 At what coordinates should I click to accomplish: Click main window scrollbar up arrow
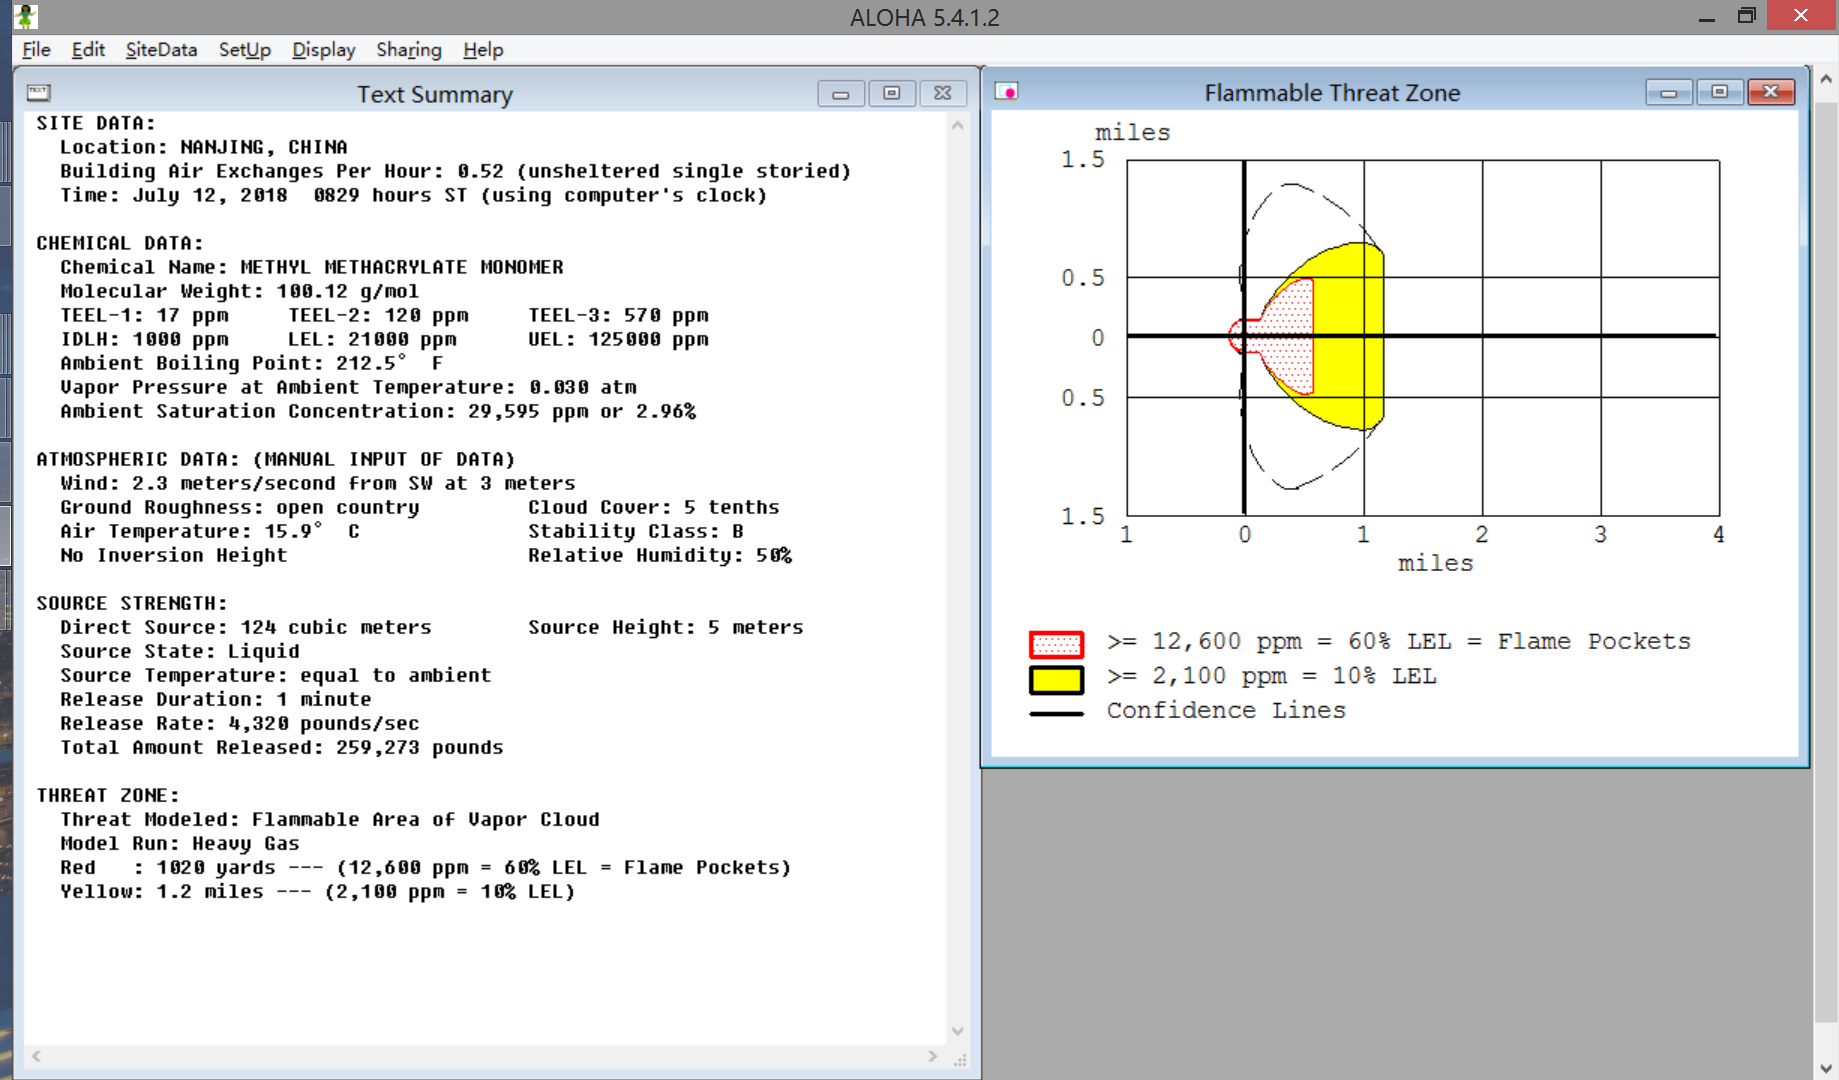[x=1826, y=79]
